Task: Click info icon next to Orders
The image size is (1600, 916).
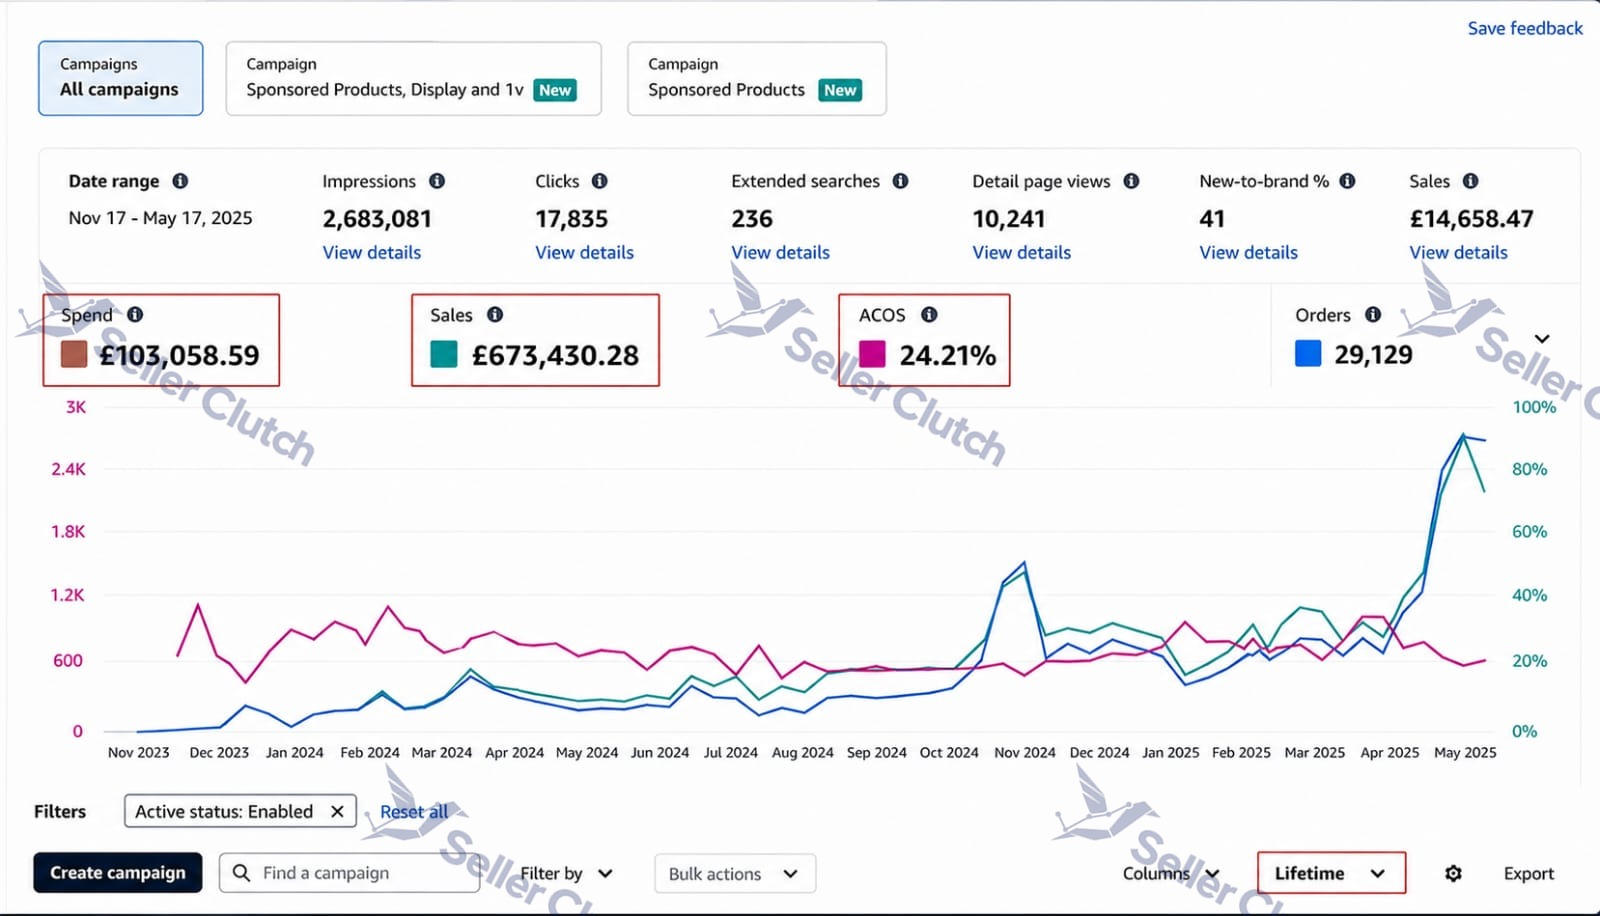Action: pos(1374,314)
